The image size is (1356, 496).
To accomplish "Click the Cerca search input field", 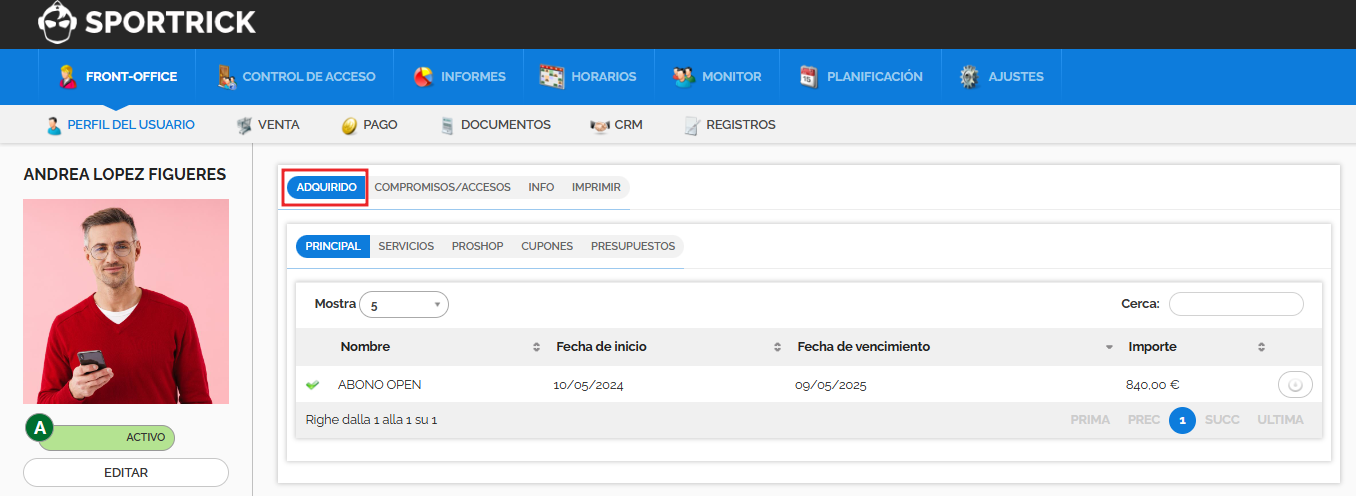I will [1236, 304].
